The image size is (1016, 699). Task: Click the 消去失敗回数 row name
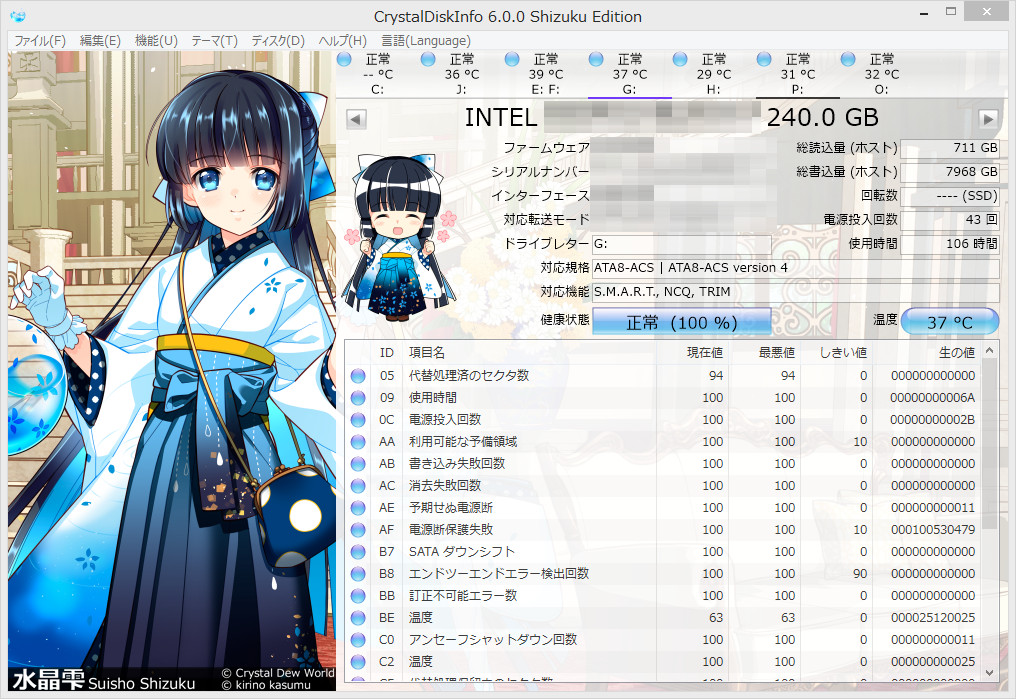[445, 486]
